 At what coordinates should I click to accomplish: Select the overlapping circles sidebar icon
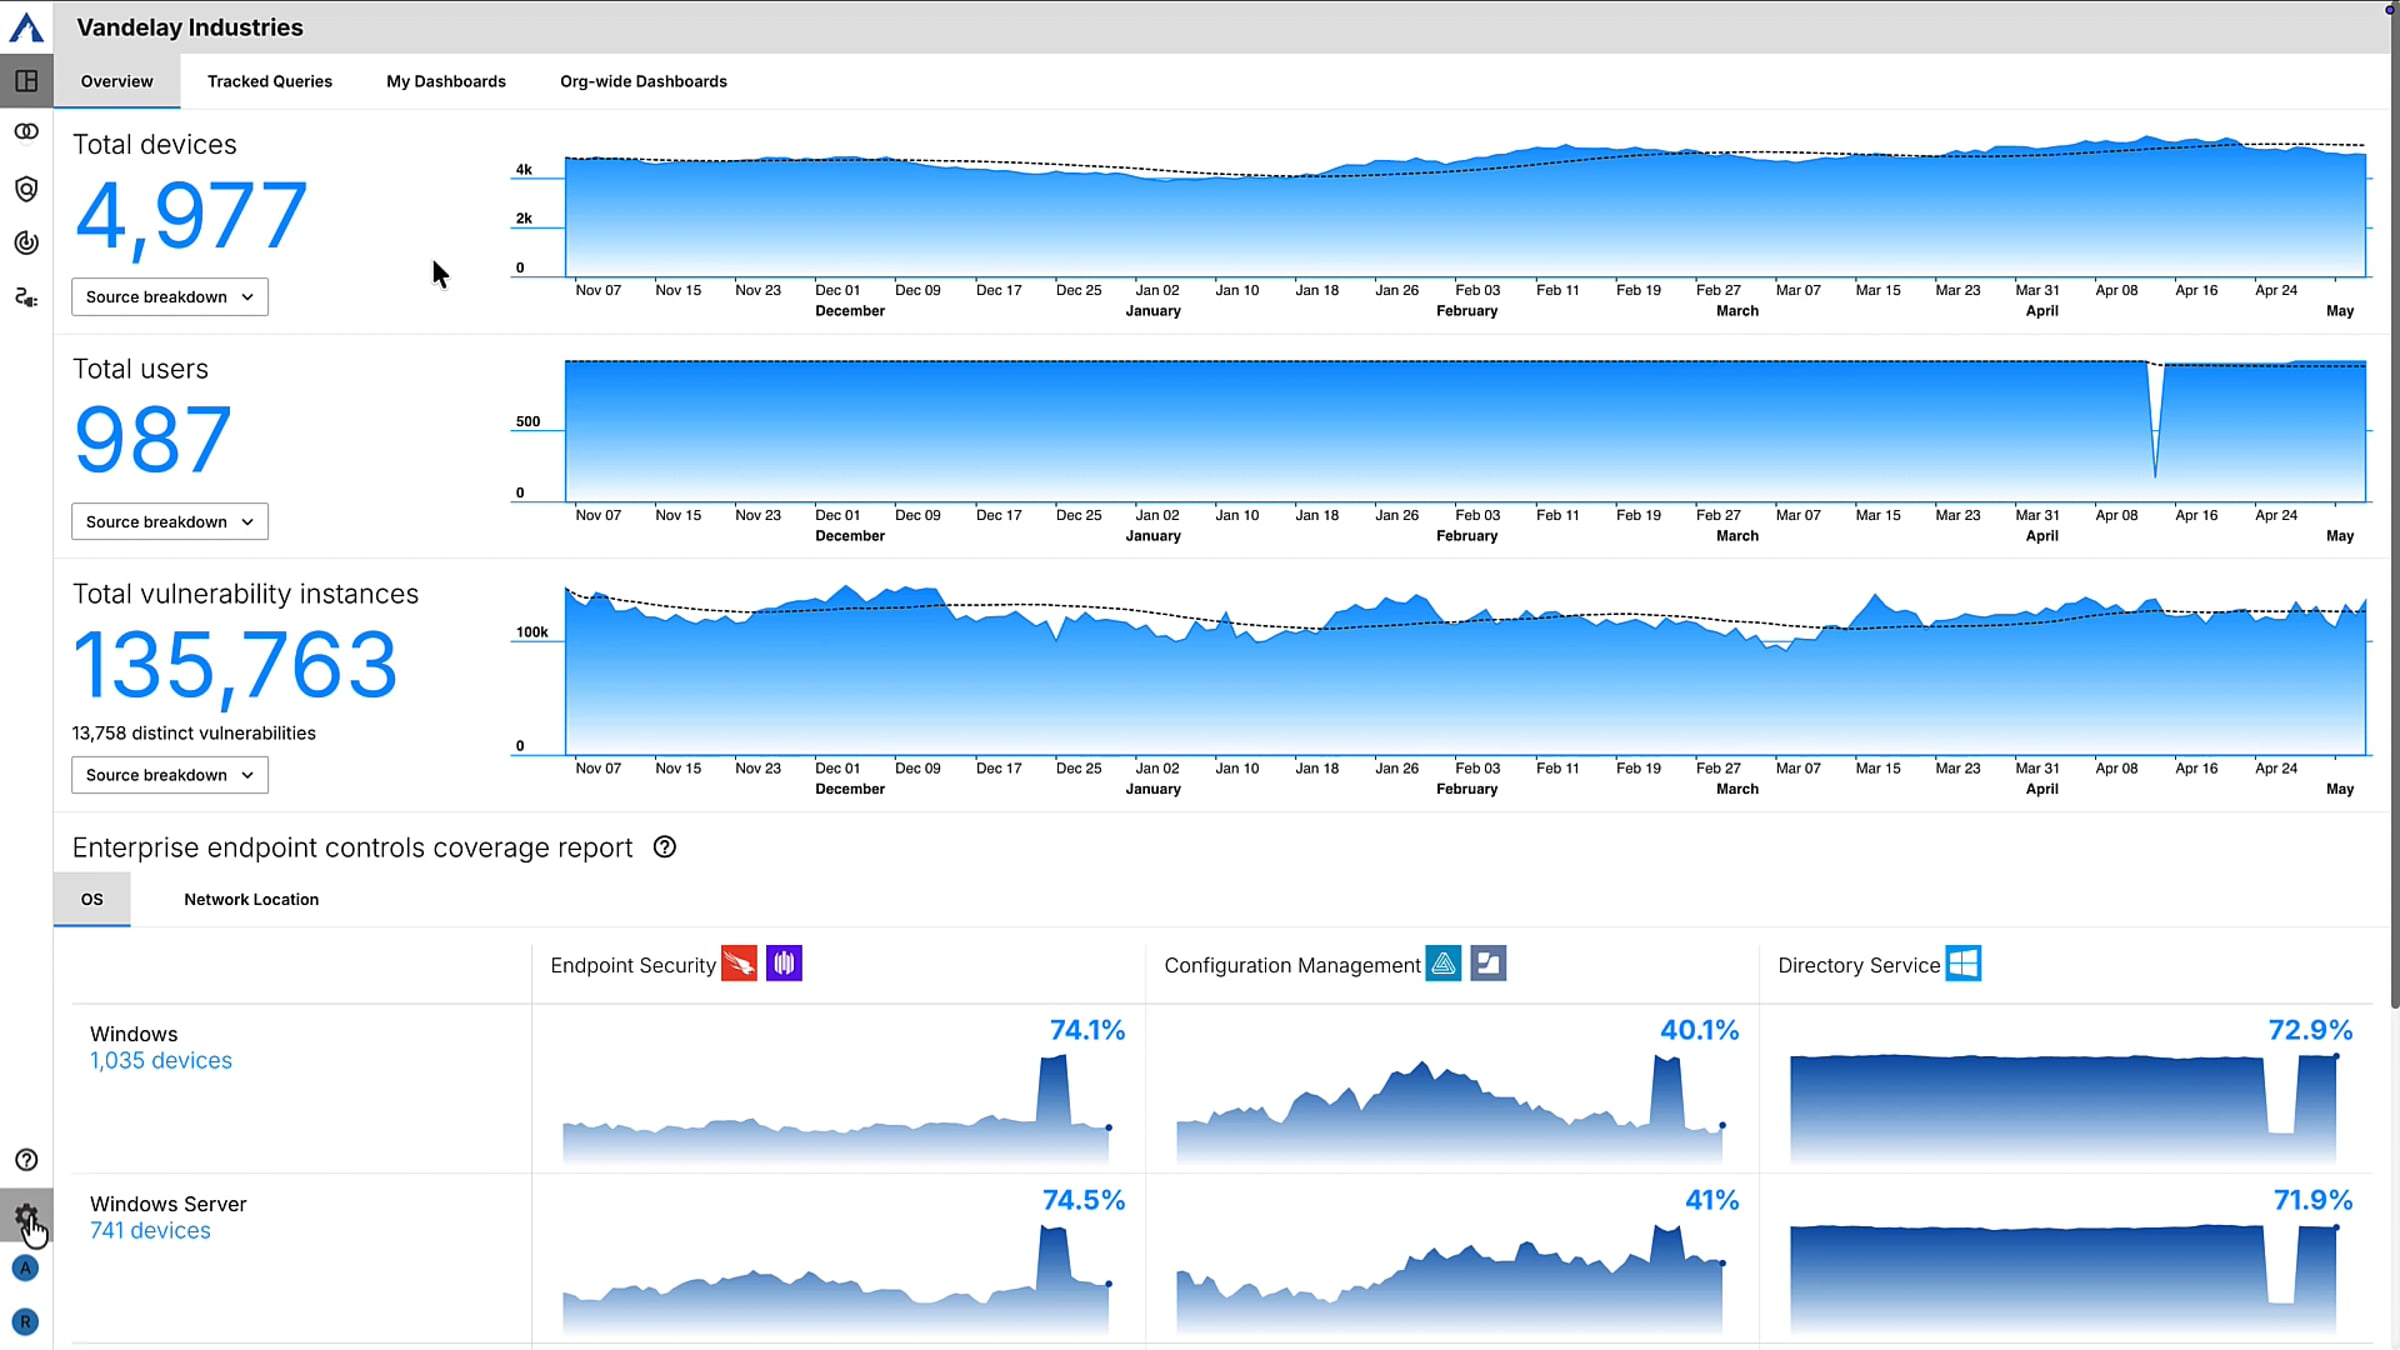pyautogui.click(x=26, y=132)
